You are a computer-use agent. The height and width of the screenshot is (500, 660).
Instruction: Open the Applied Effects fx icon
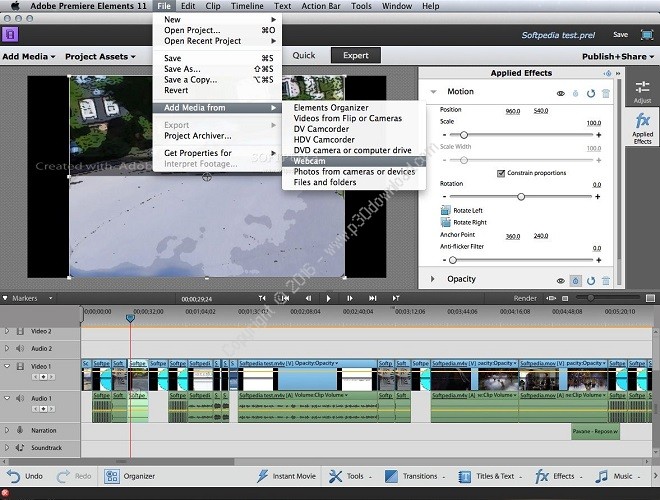pyautogui.click(x=642, y=120)
